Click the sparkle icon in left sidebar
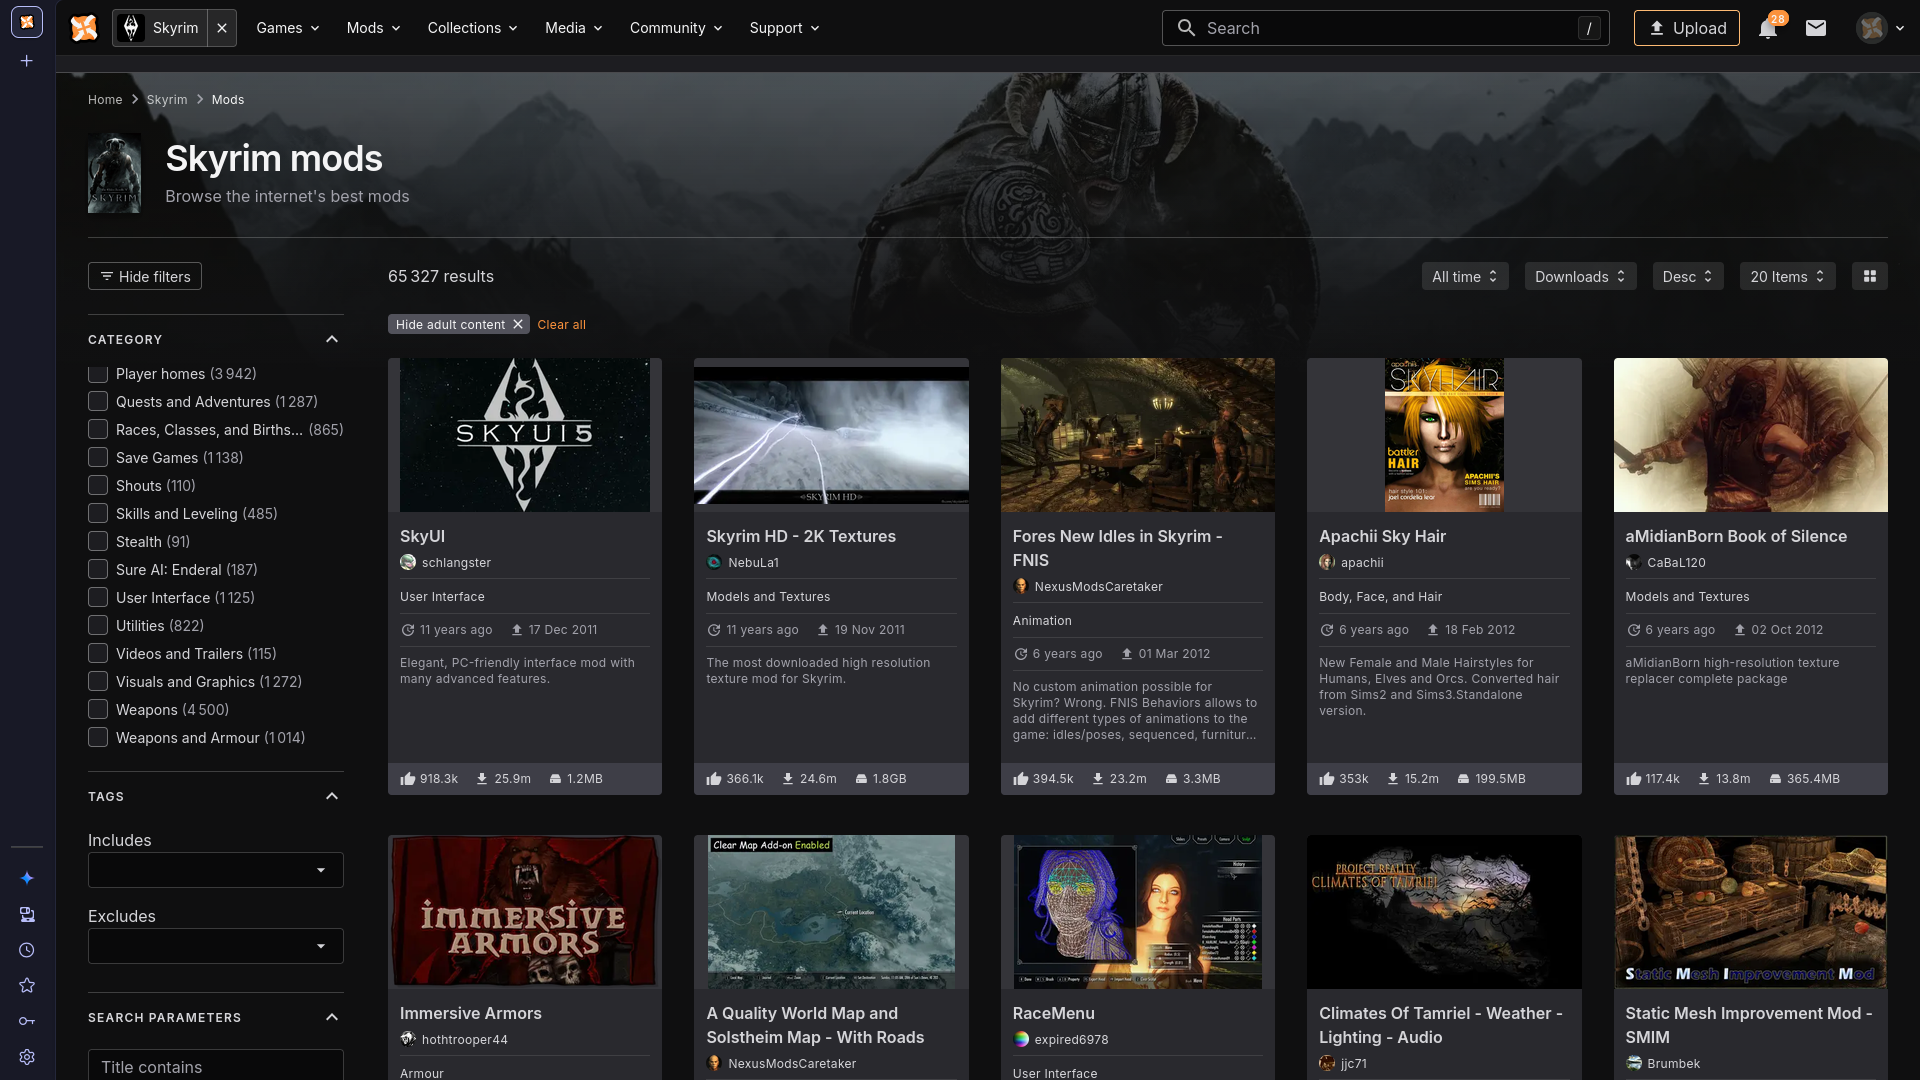The height and width of the screenshot is (1080, 1920). click(x=27, y=878)
